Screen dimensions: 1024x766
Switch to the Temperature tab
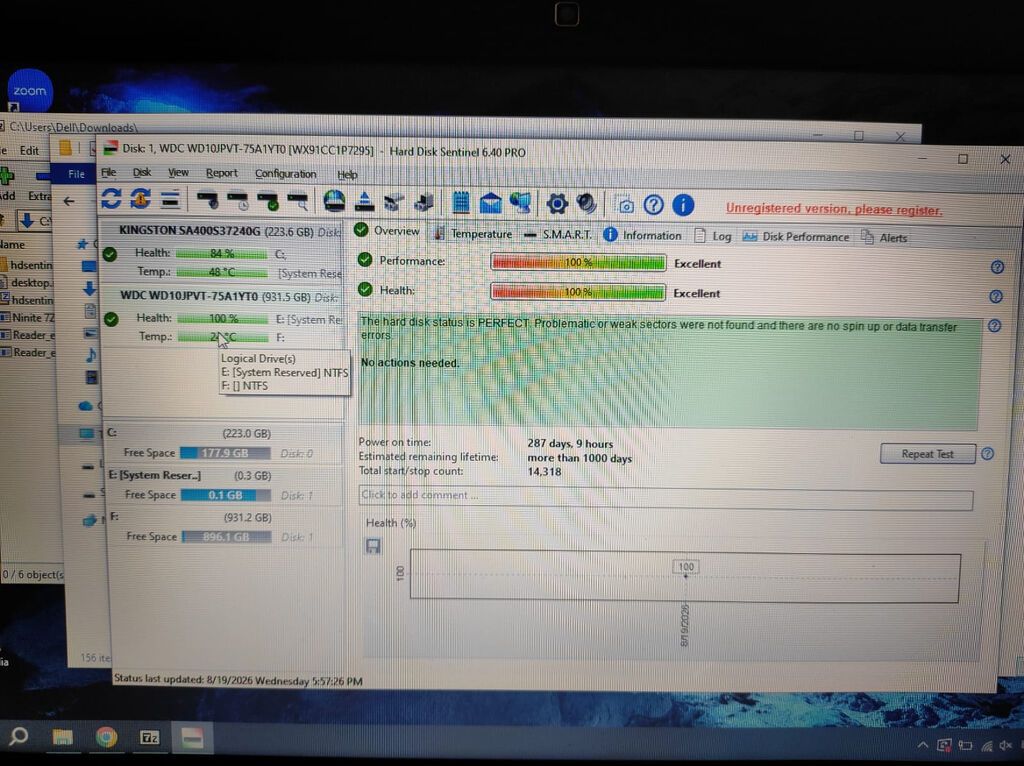473,233
